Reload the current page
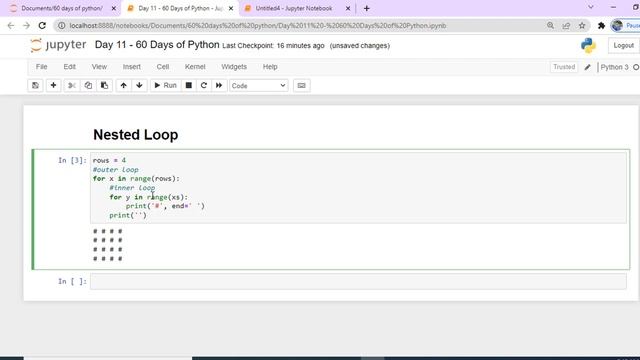 click(42, 26)
